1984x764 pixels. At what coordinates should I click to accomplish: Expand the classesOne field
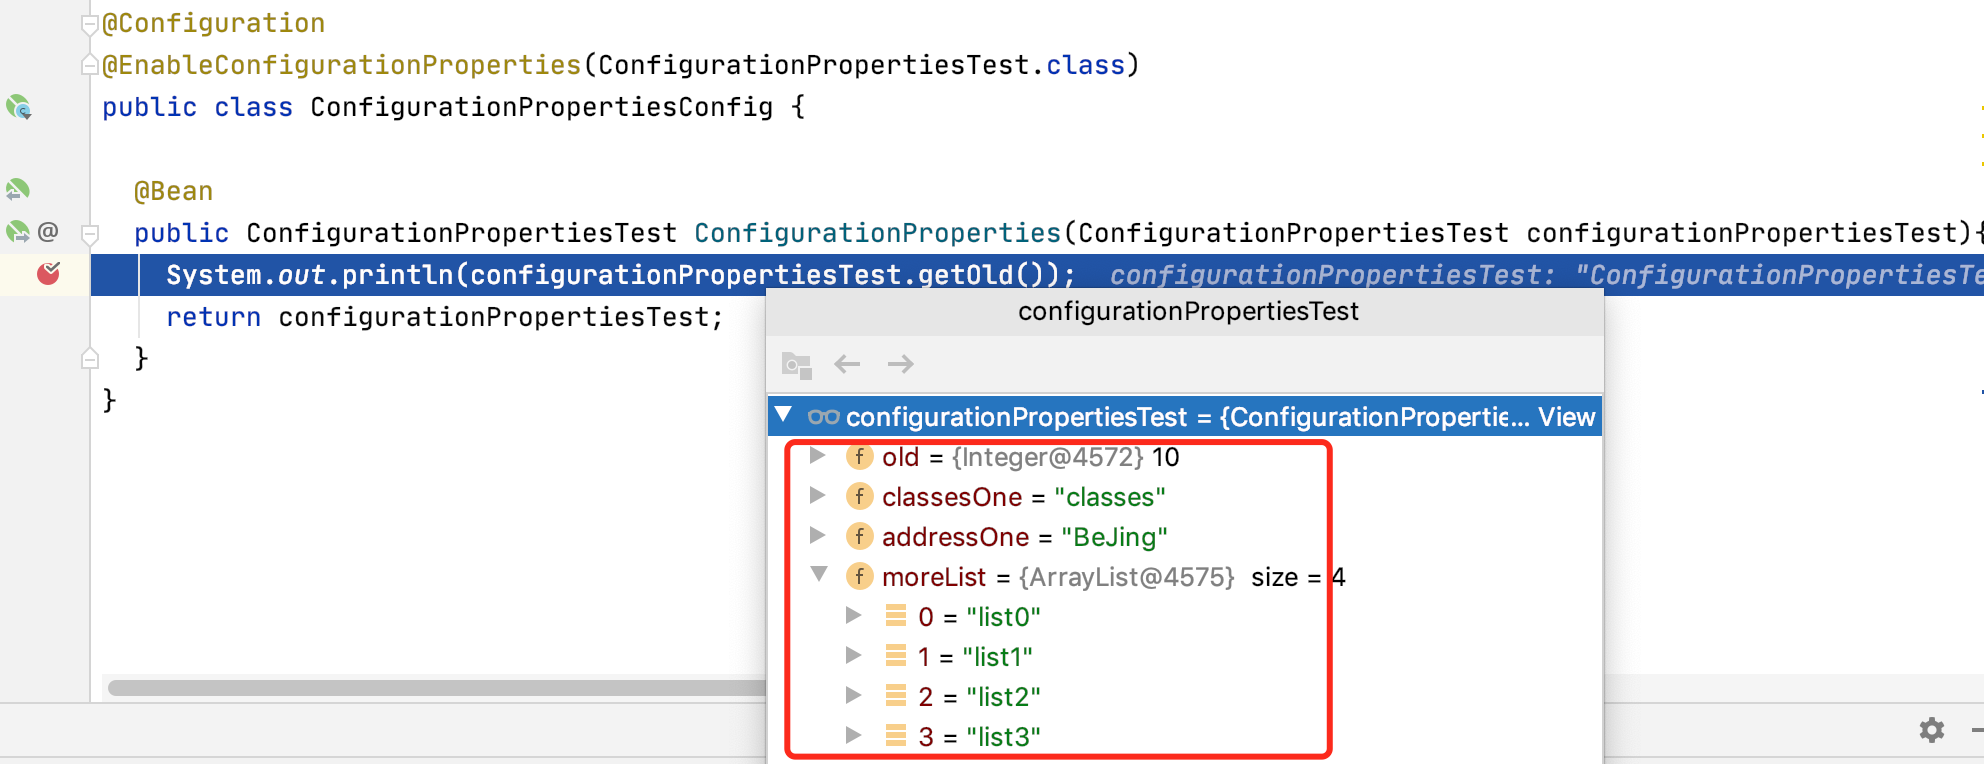click(x=818, y=496)
